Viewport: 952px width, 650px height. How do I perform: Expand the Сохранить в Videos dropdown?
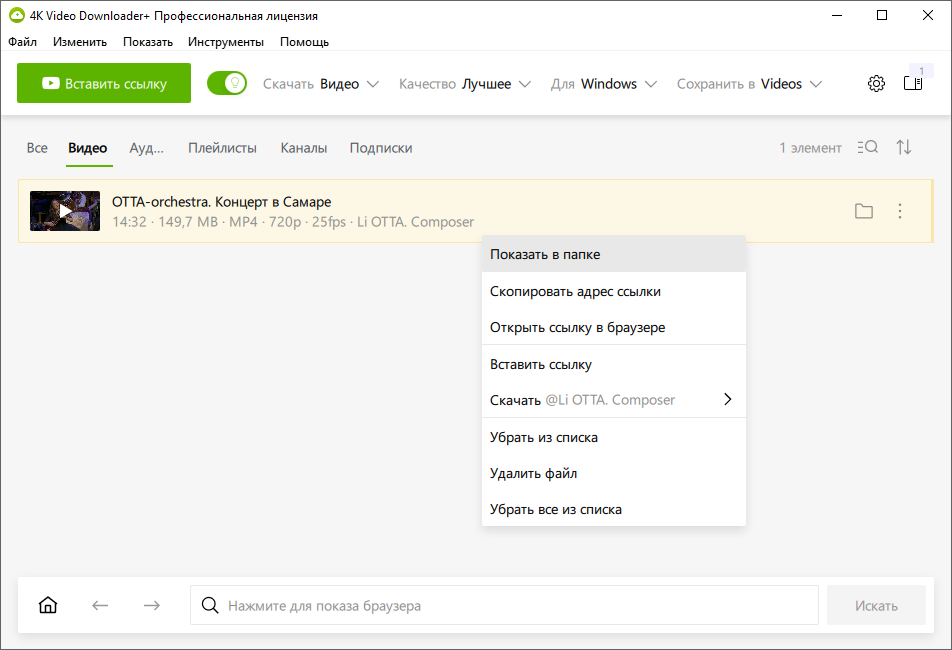click(x=749, y=84)
